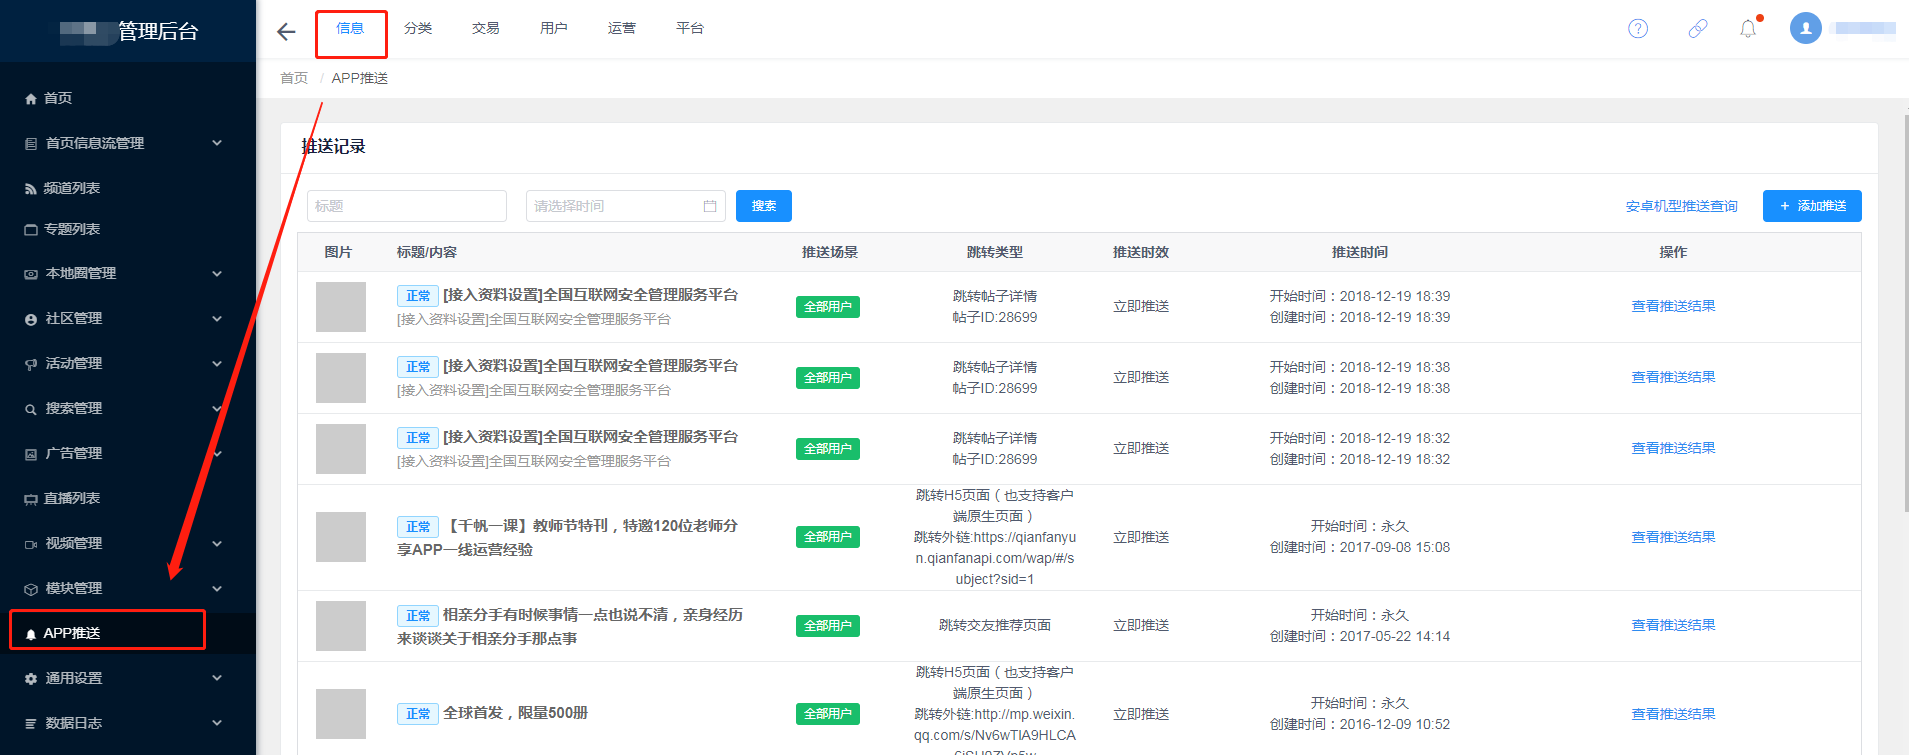Click the 专题列表 folder icon
Image resolution: width=1909 pixels, height=755 pixels.
coord(31,230)
